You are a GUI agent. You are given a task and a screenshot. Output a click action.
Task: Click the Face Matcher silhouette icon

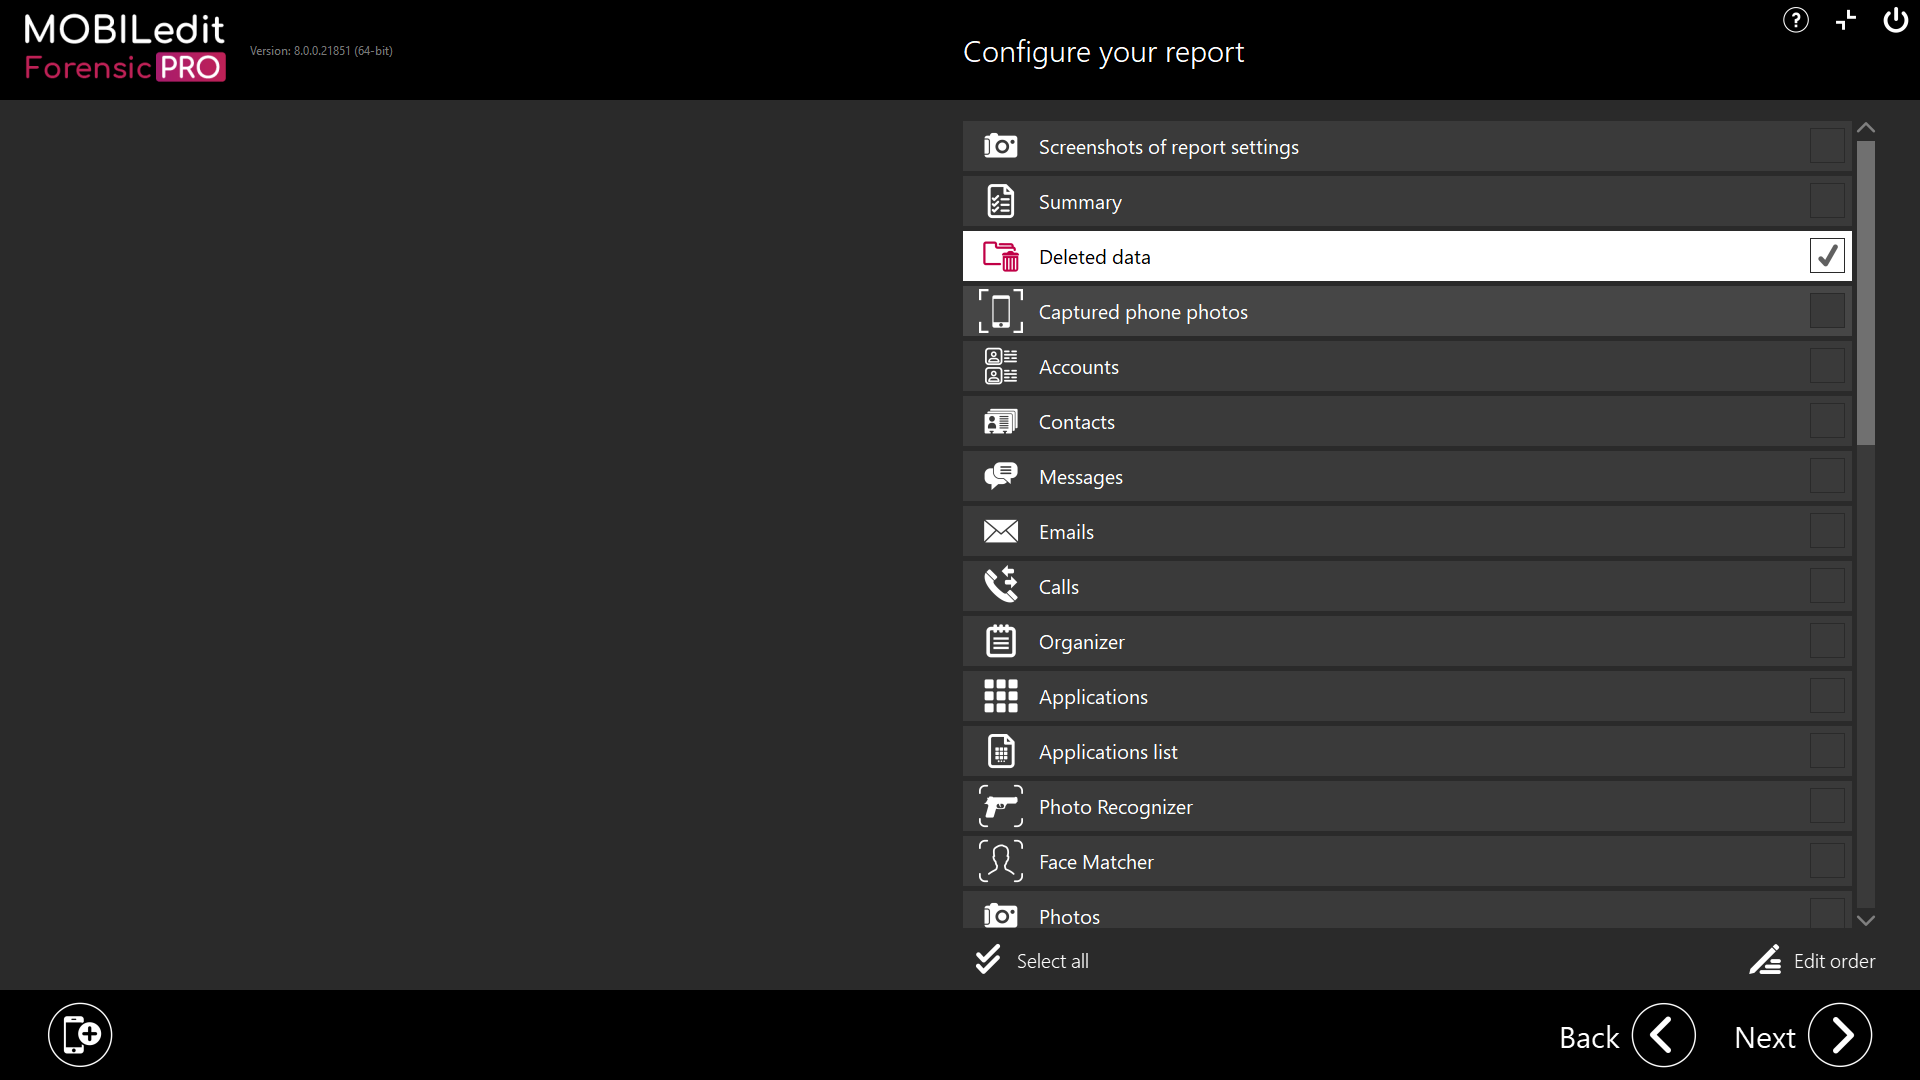1000,861
